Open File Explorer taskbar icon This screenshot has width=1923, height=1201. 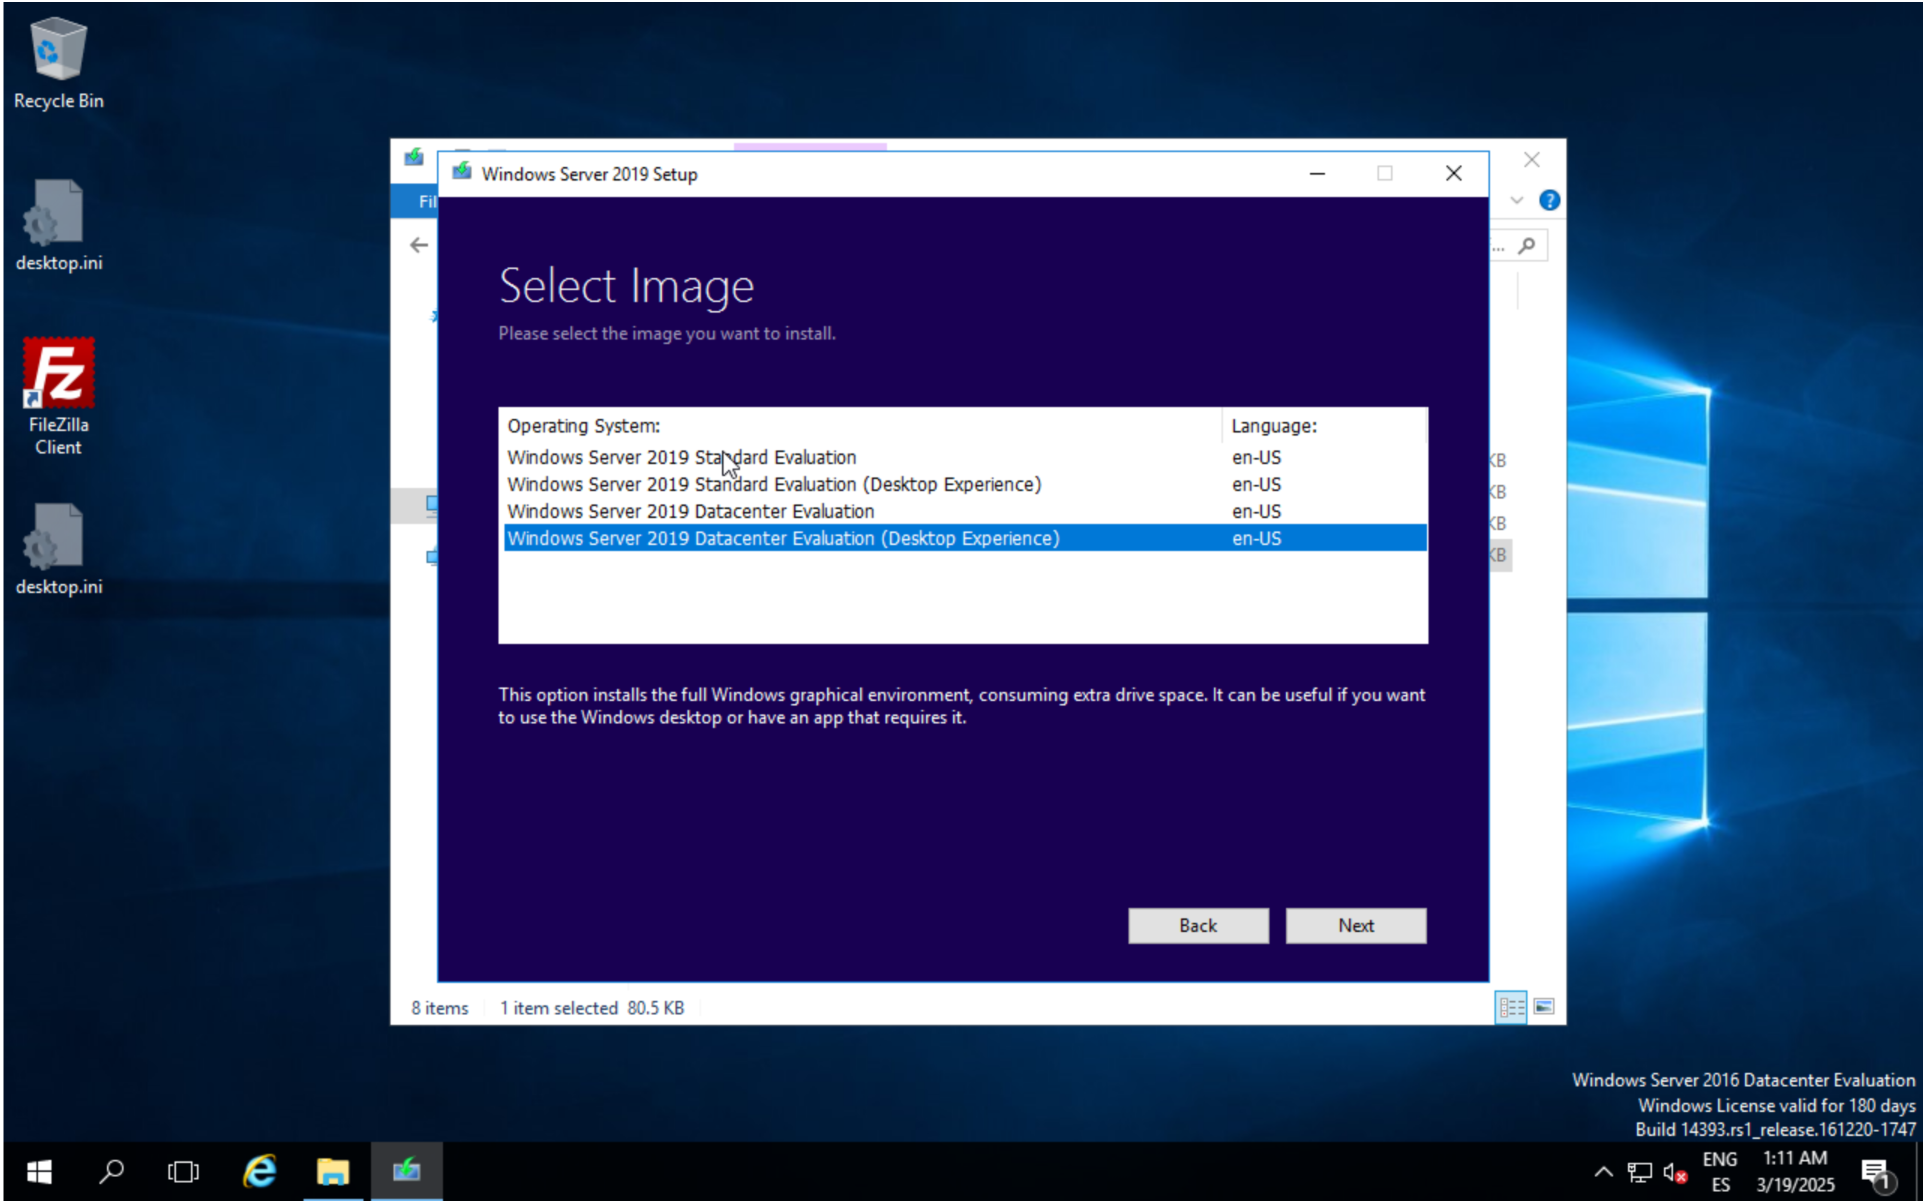(x=332, y=1171)
